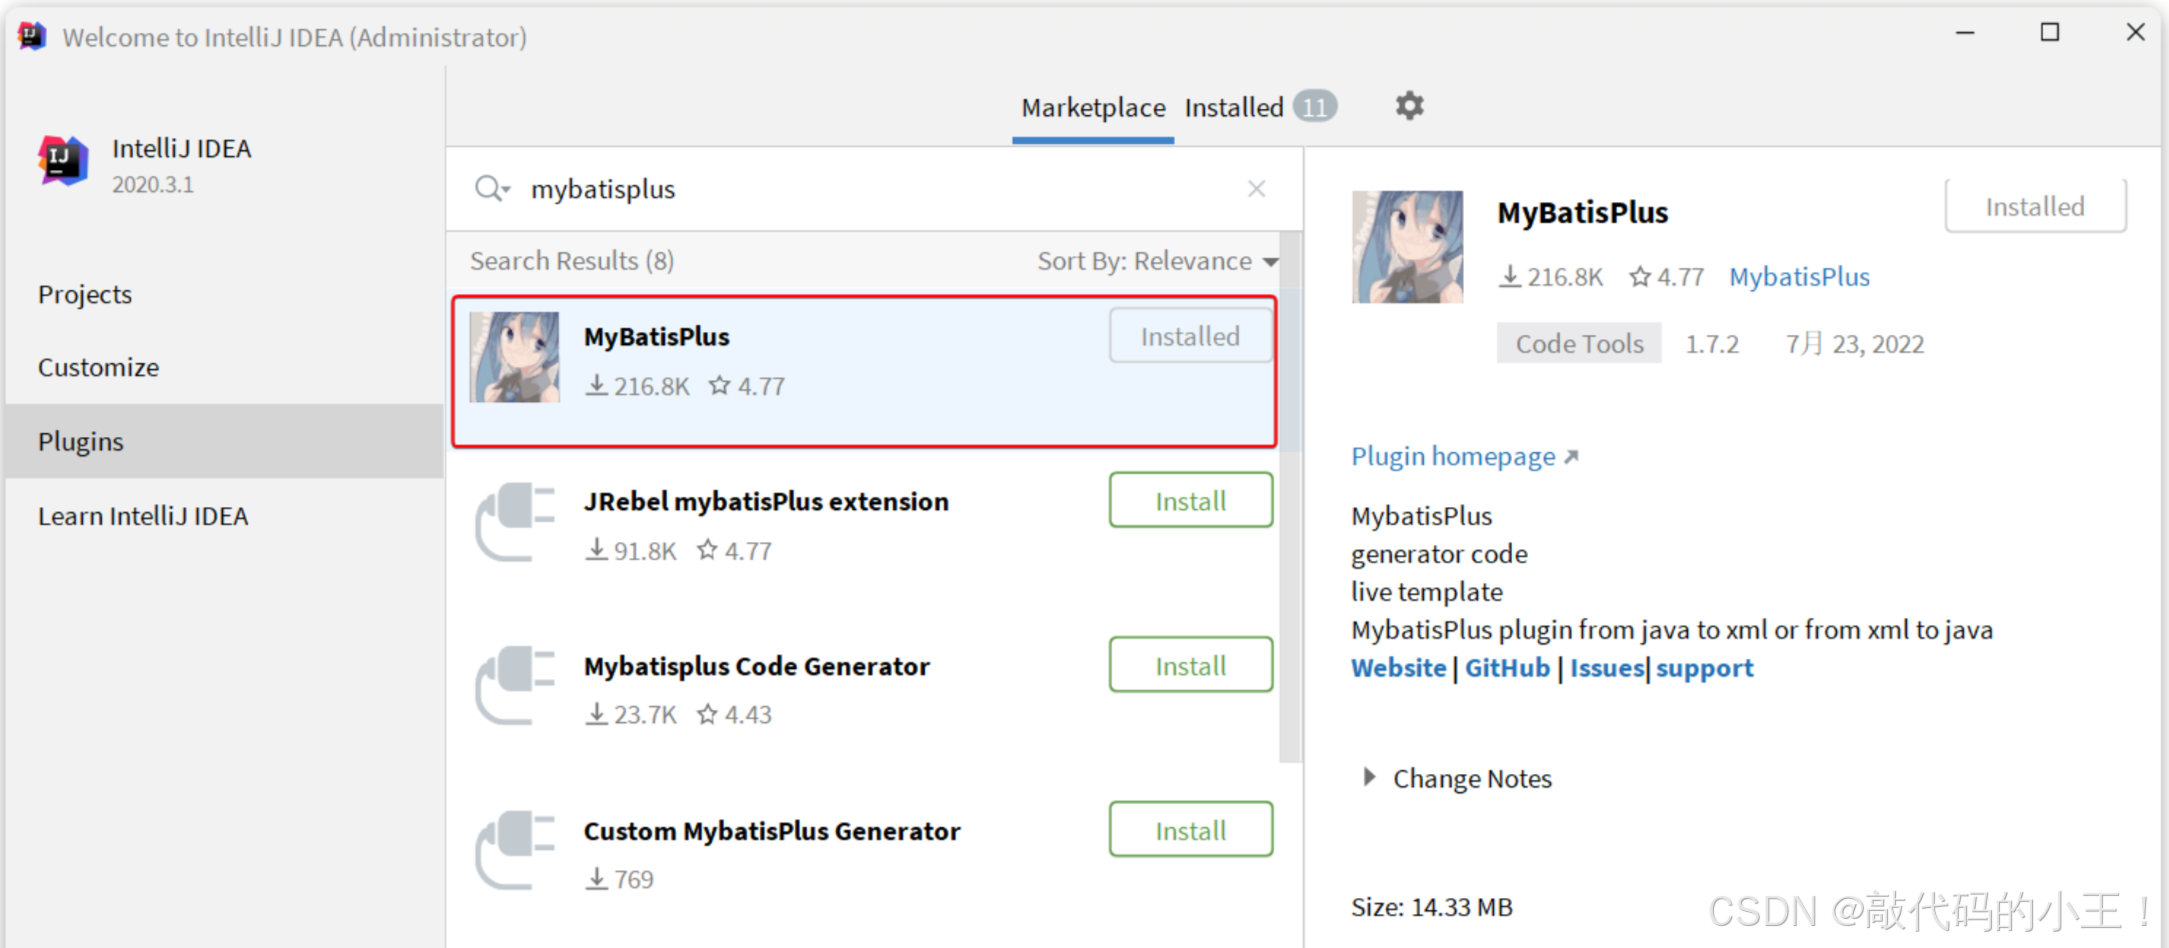
Task: Click the JRebel mybatisPlus extension plug icon
Action: click(515, 522)
